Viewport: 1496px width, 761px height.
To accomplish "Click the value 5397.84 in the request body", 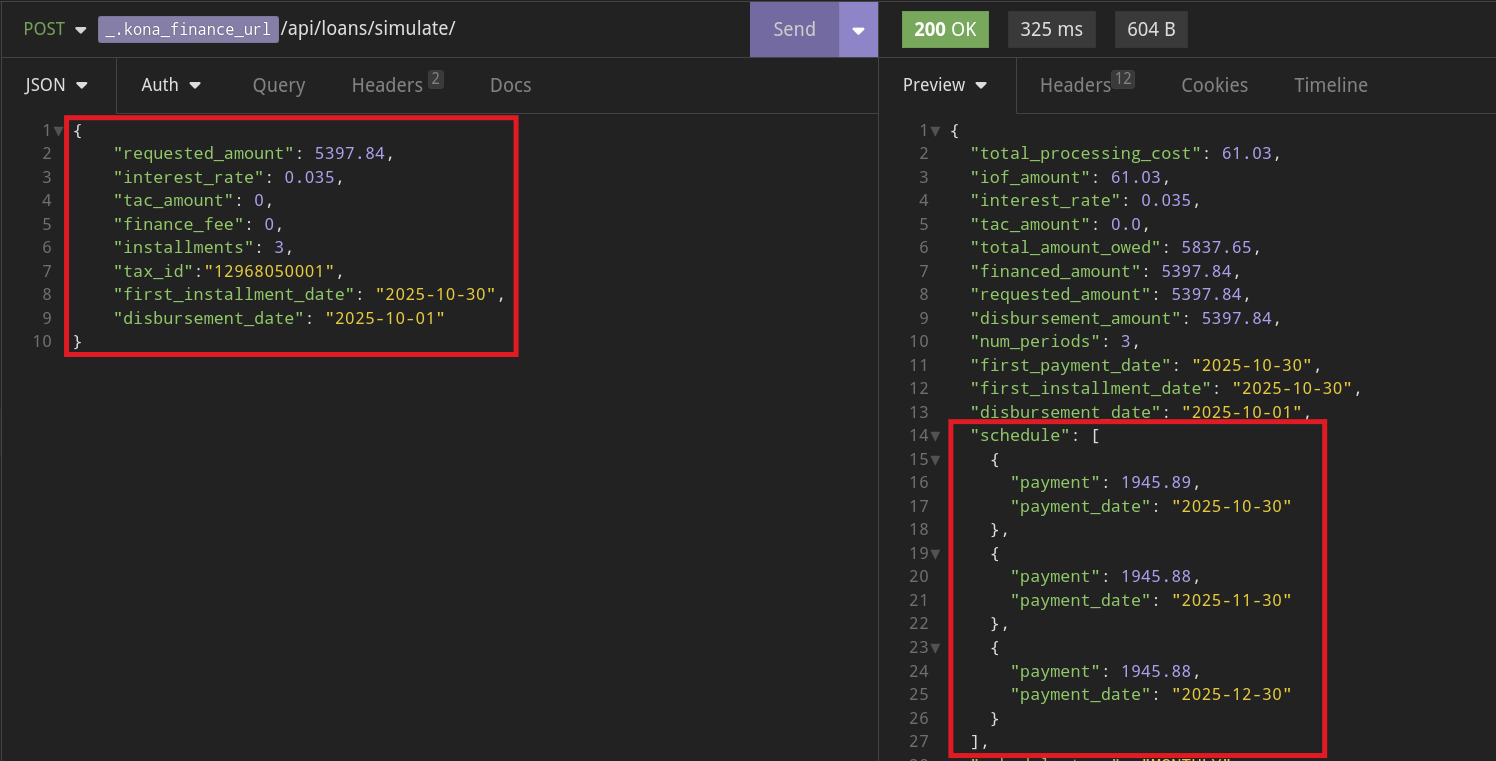I will click(350, 153).
